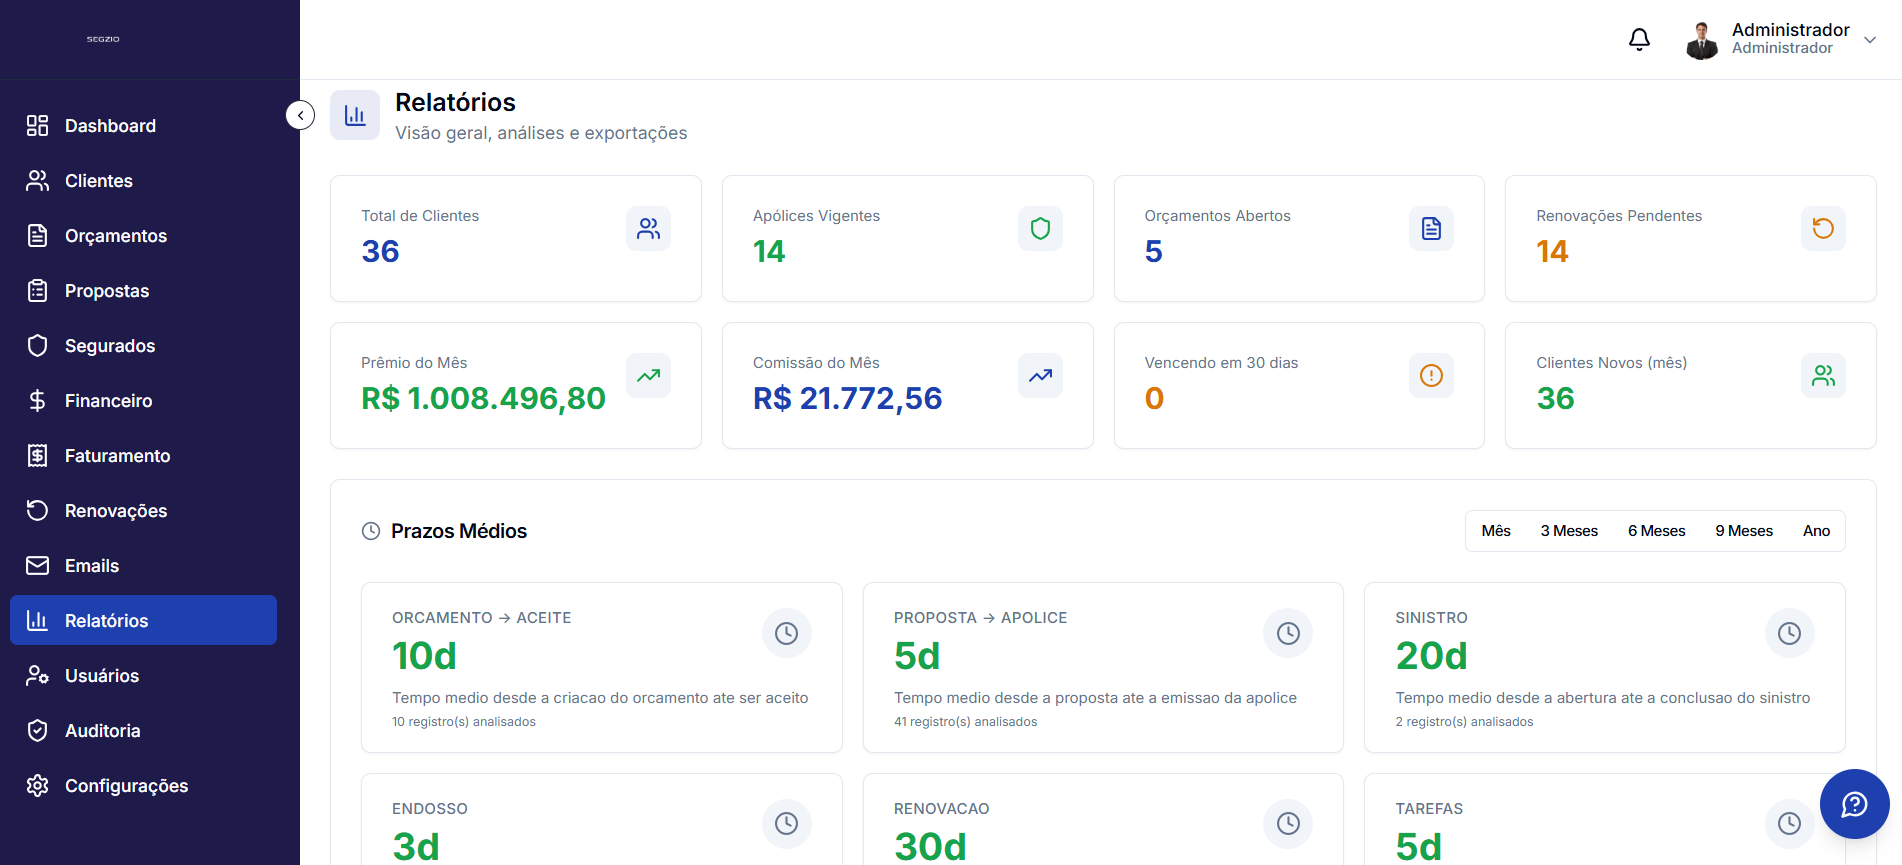The image size is (1902, 865).
Task: Click the R$ 1.008.496,80 premium value
Action: [483, 398]
